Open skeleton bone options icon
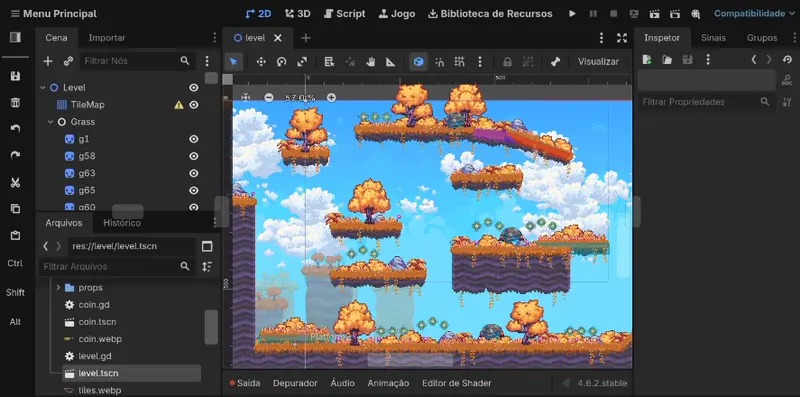Screen dimensions: 800x397 click(555, 62)
